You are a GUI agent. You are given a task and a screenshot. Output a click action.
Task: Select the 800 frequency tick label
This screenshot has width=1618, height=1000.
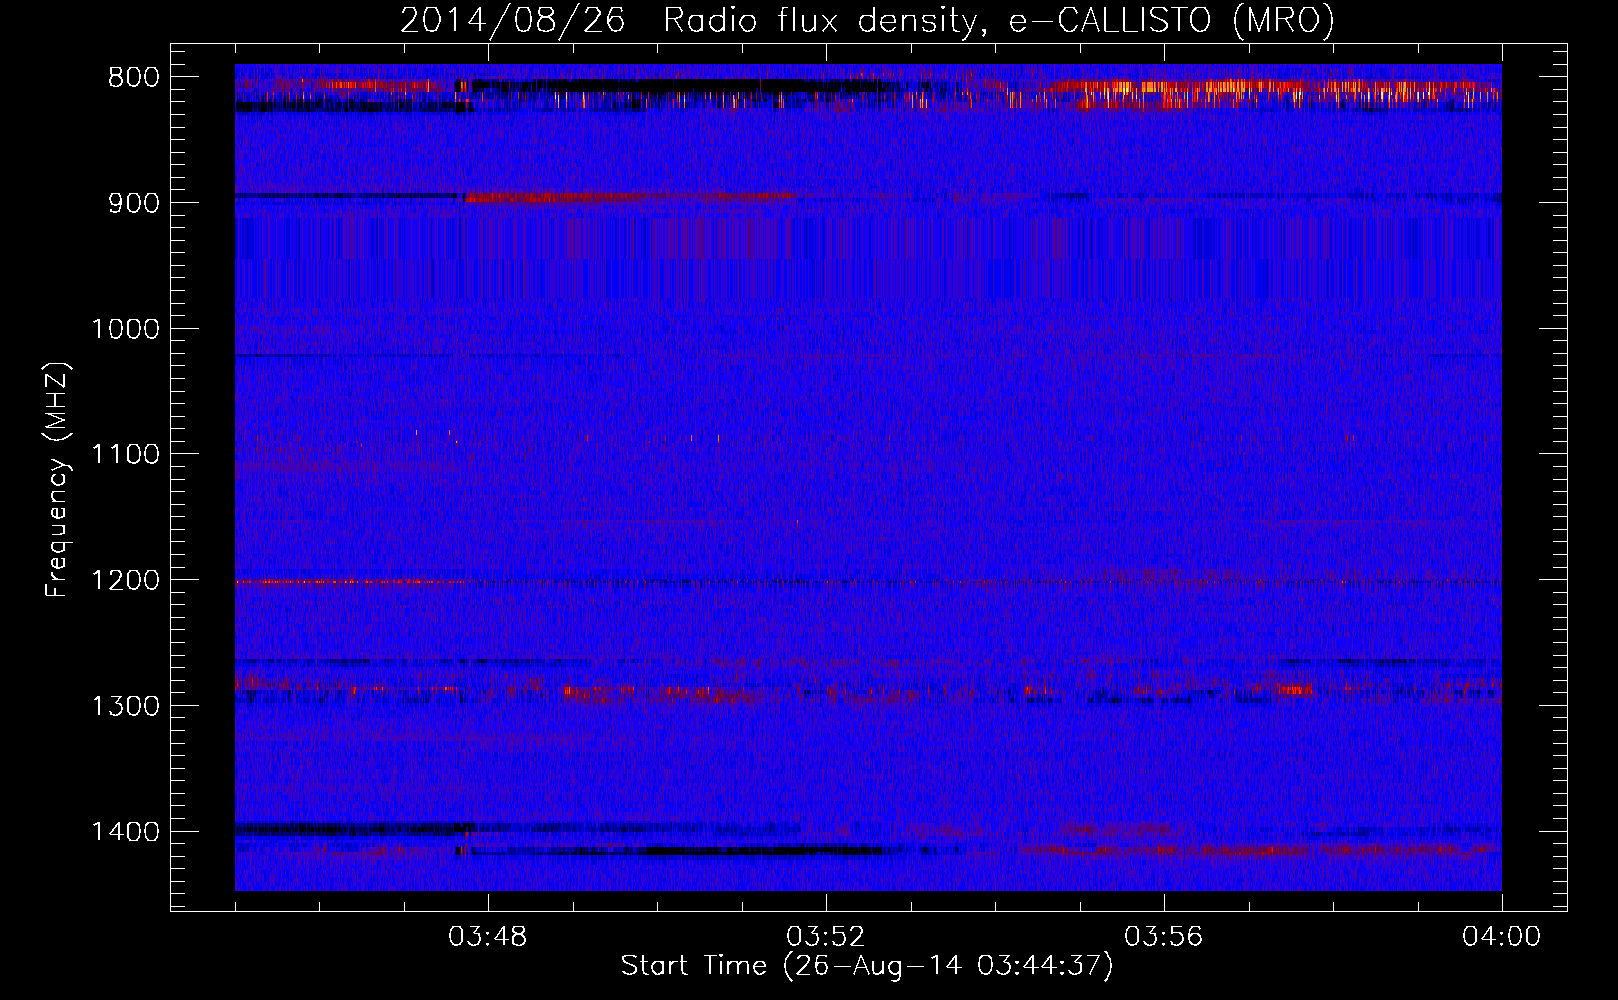pos(133,78)
